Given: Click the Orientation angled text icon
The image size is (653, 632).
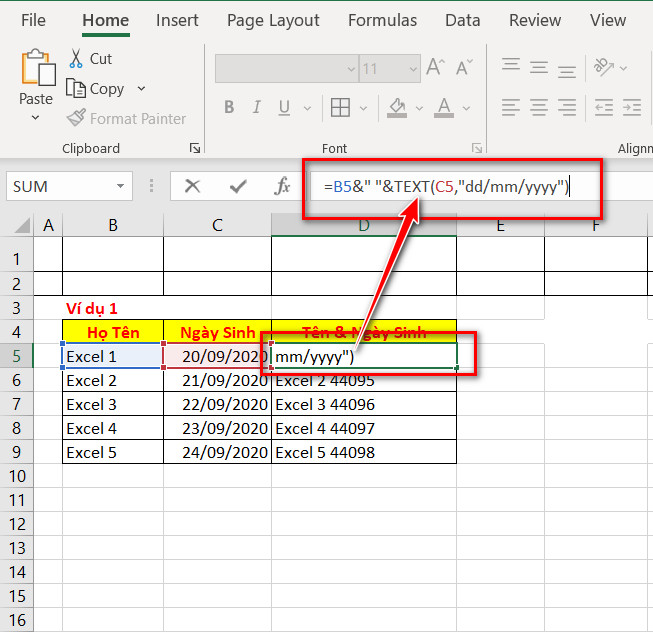Looking at the screenshot, I should pos(604,67).
